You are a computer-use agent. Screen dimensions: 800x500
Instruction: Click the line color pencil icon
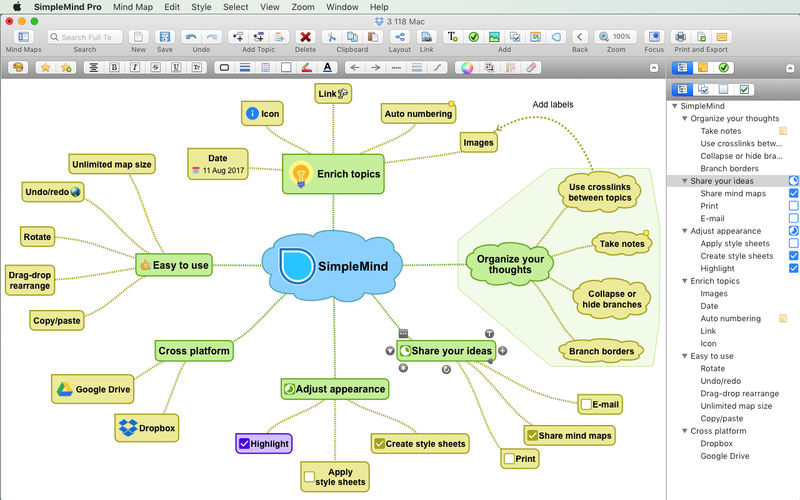click(x=307, y=67)
